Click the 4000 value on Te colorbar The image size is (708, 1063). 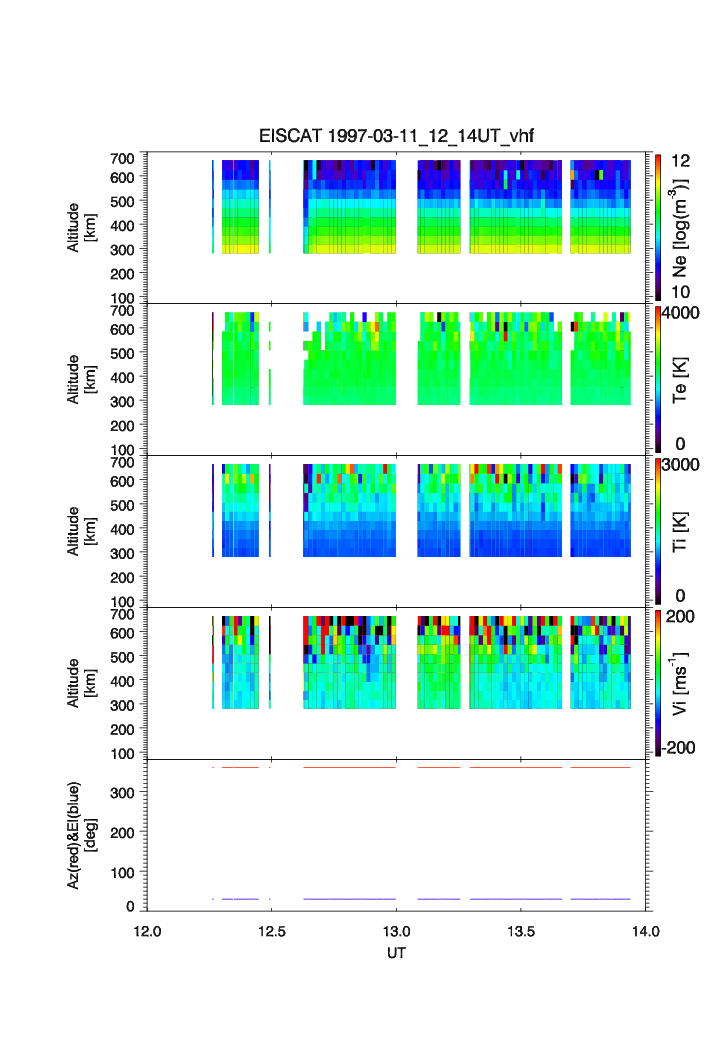[680, 313]
